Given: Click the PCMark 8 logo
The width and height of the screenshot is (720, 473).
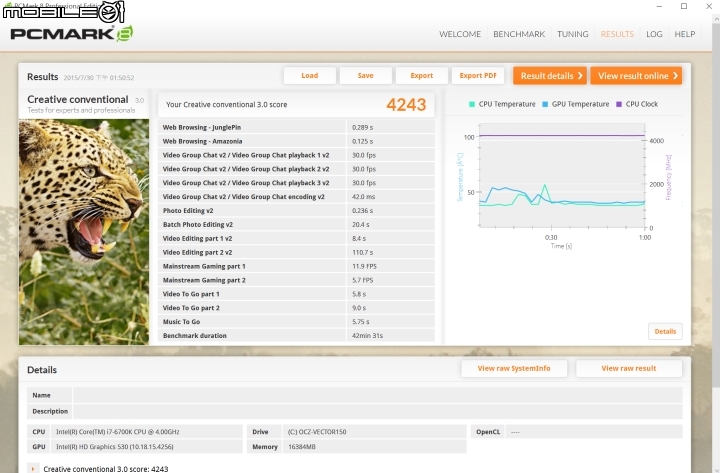Looking at the screenshot, I should 72,34.
